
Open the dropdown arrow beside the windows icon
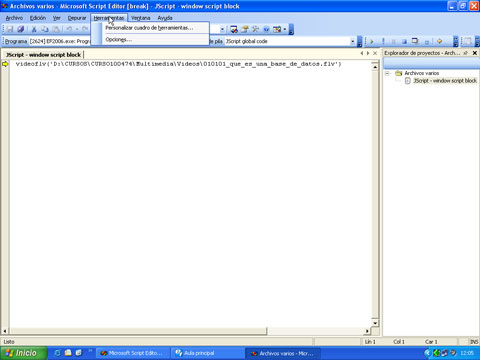285,29
